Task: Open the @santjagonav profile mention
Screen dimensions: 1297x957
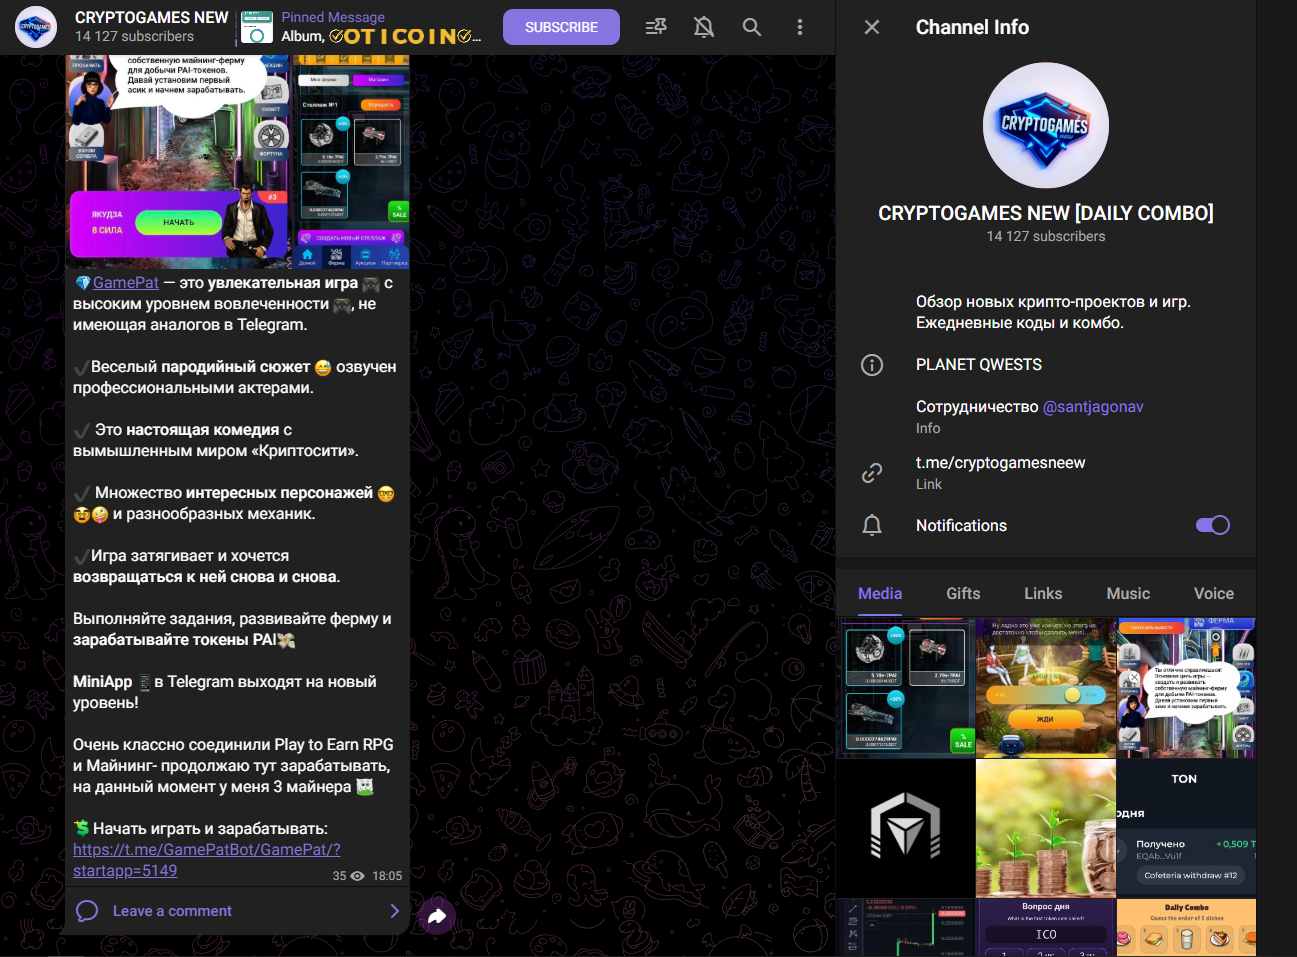Action: (x=1093, y=407)
